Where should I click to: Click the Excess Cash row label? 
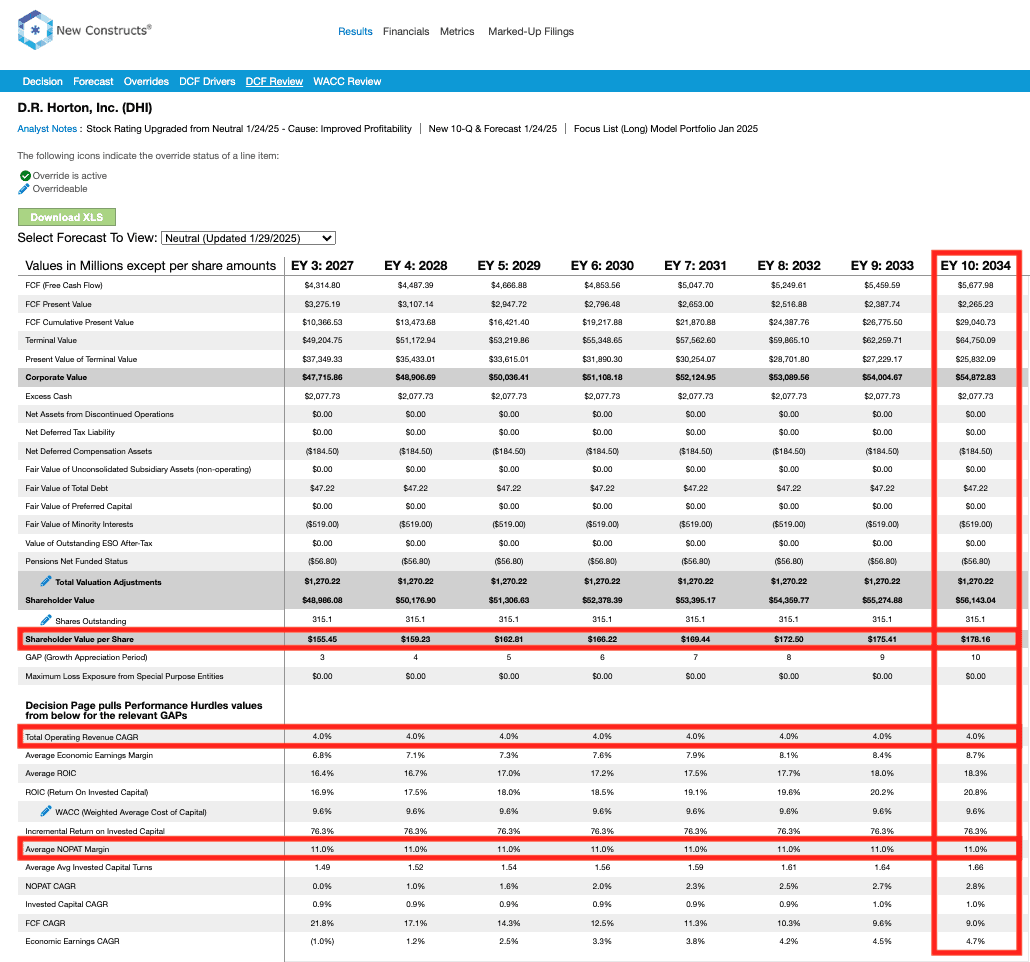click(x=49, y=396)
